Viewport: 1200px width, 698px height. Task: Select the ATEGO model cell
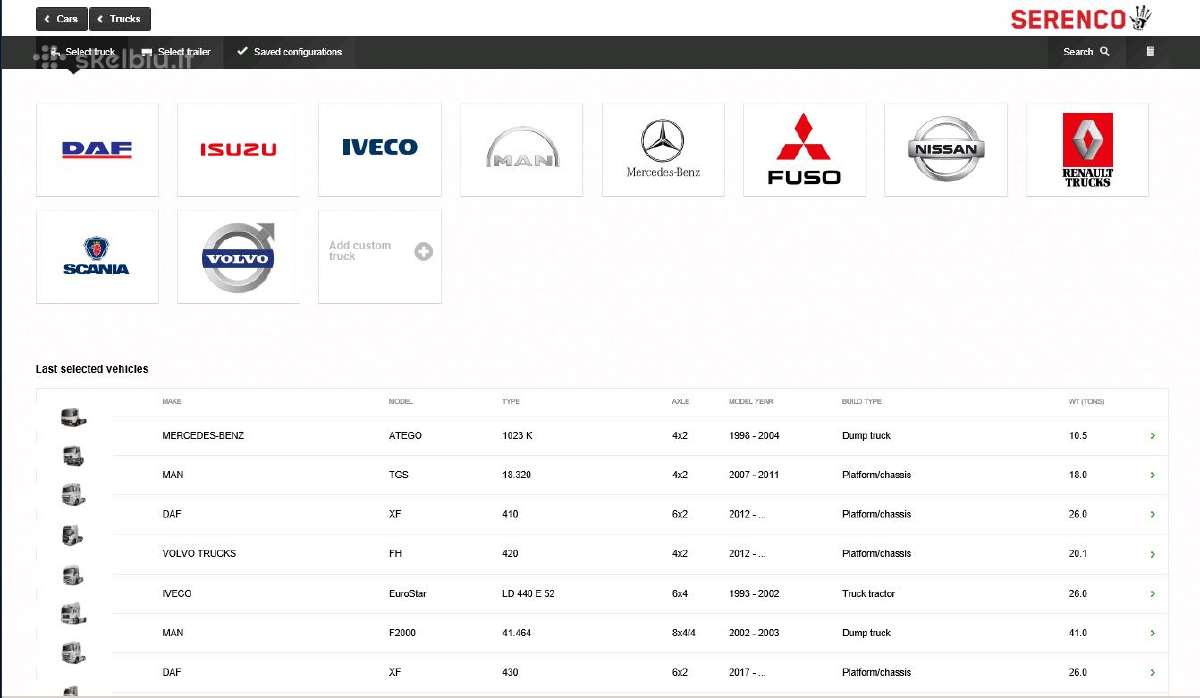click(405, 436)
